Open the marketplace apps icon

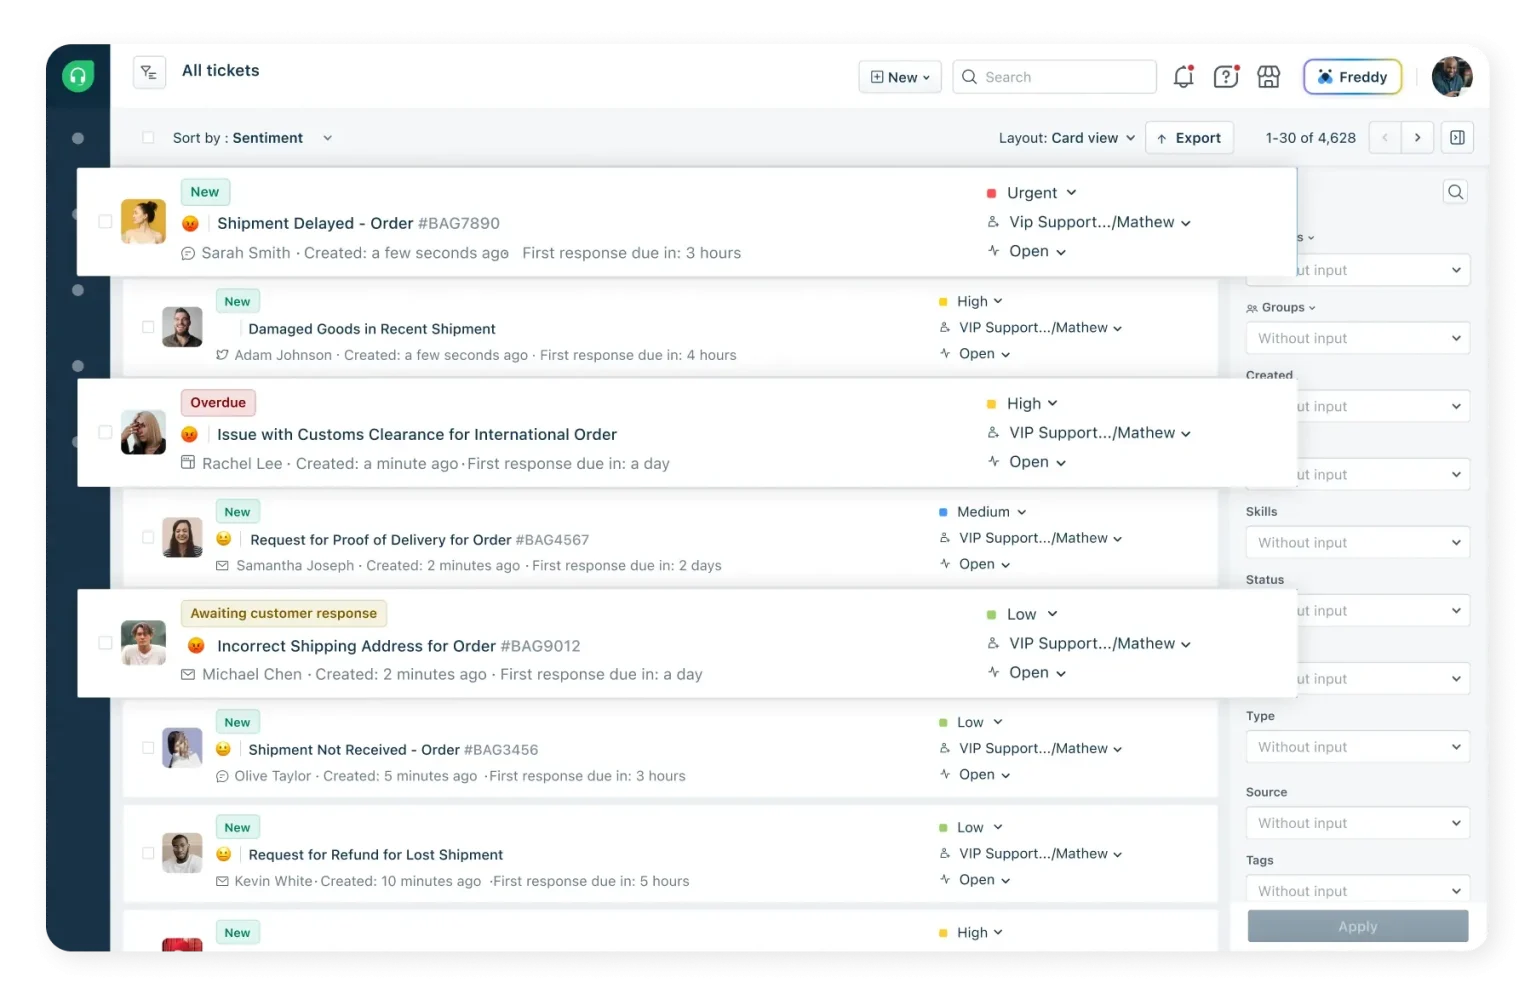click(1268, 77)
